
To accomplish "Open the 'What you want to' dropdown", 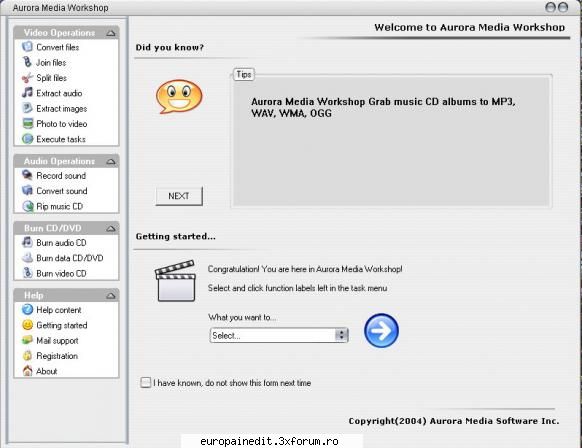I will pos(279,335).
